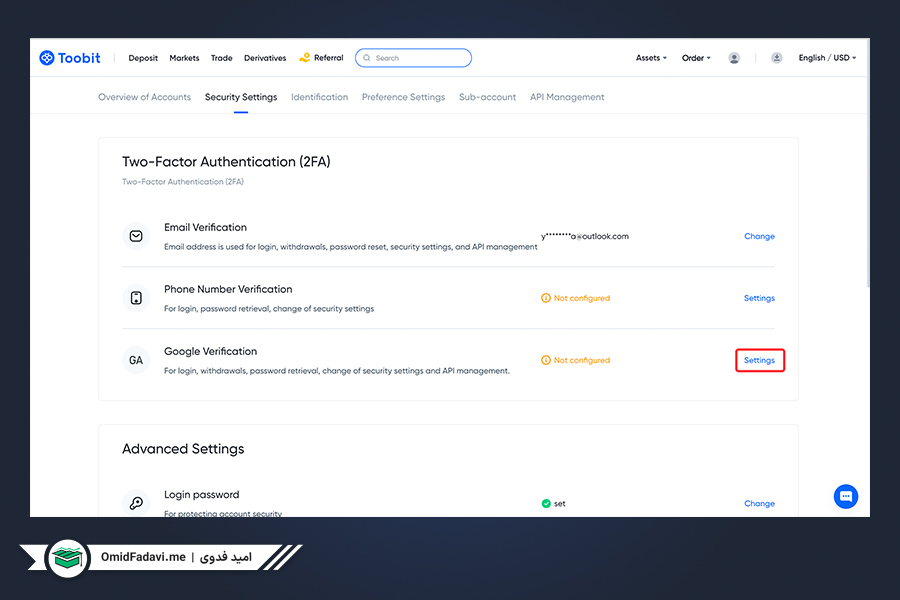Click the search magnifier icon
This screenshot has width=900, height=600.
(x=367, y=58)
